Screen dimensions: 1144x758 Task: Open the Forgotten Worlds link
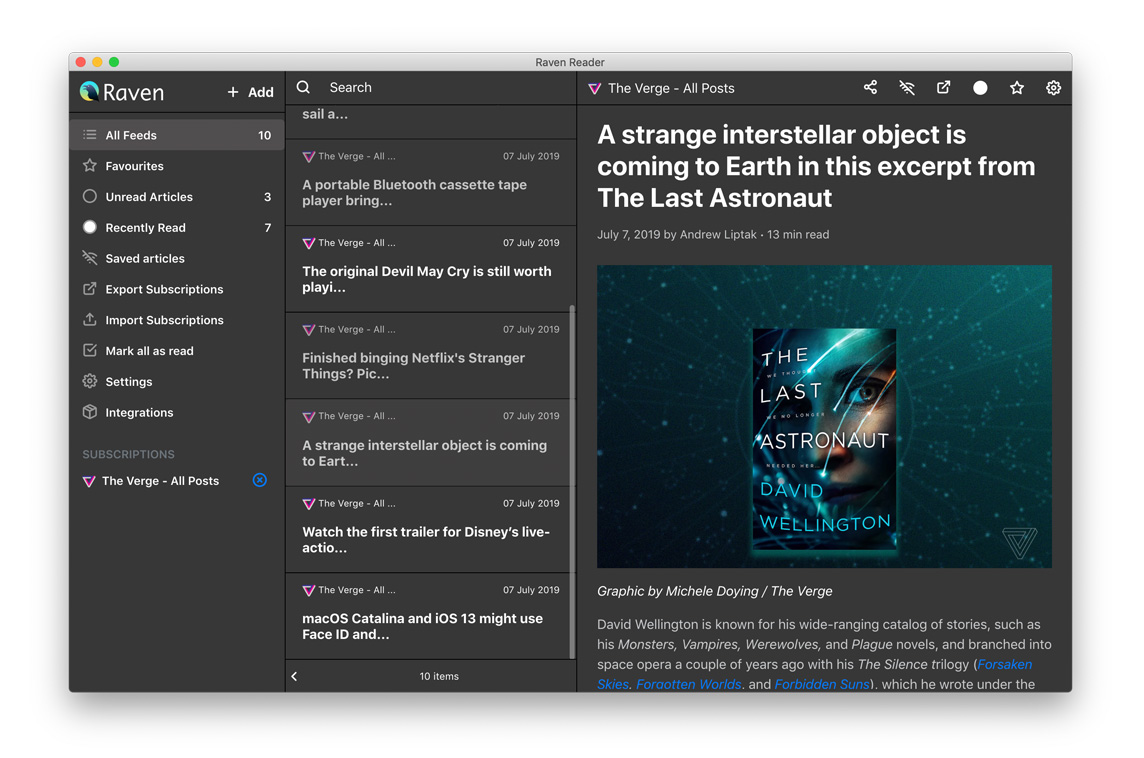pos(689,684)
